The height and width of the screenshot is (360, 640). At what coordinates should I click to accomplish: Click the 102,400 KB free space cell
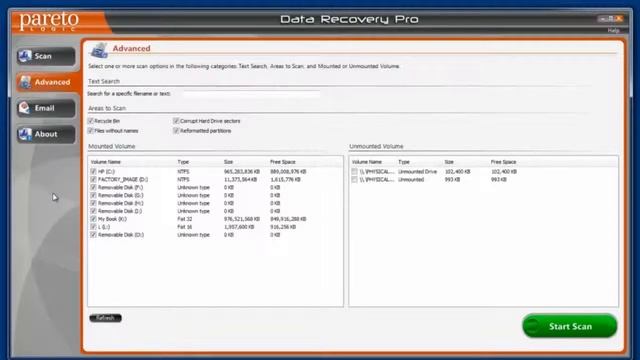click(x=504, y=171)
